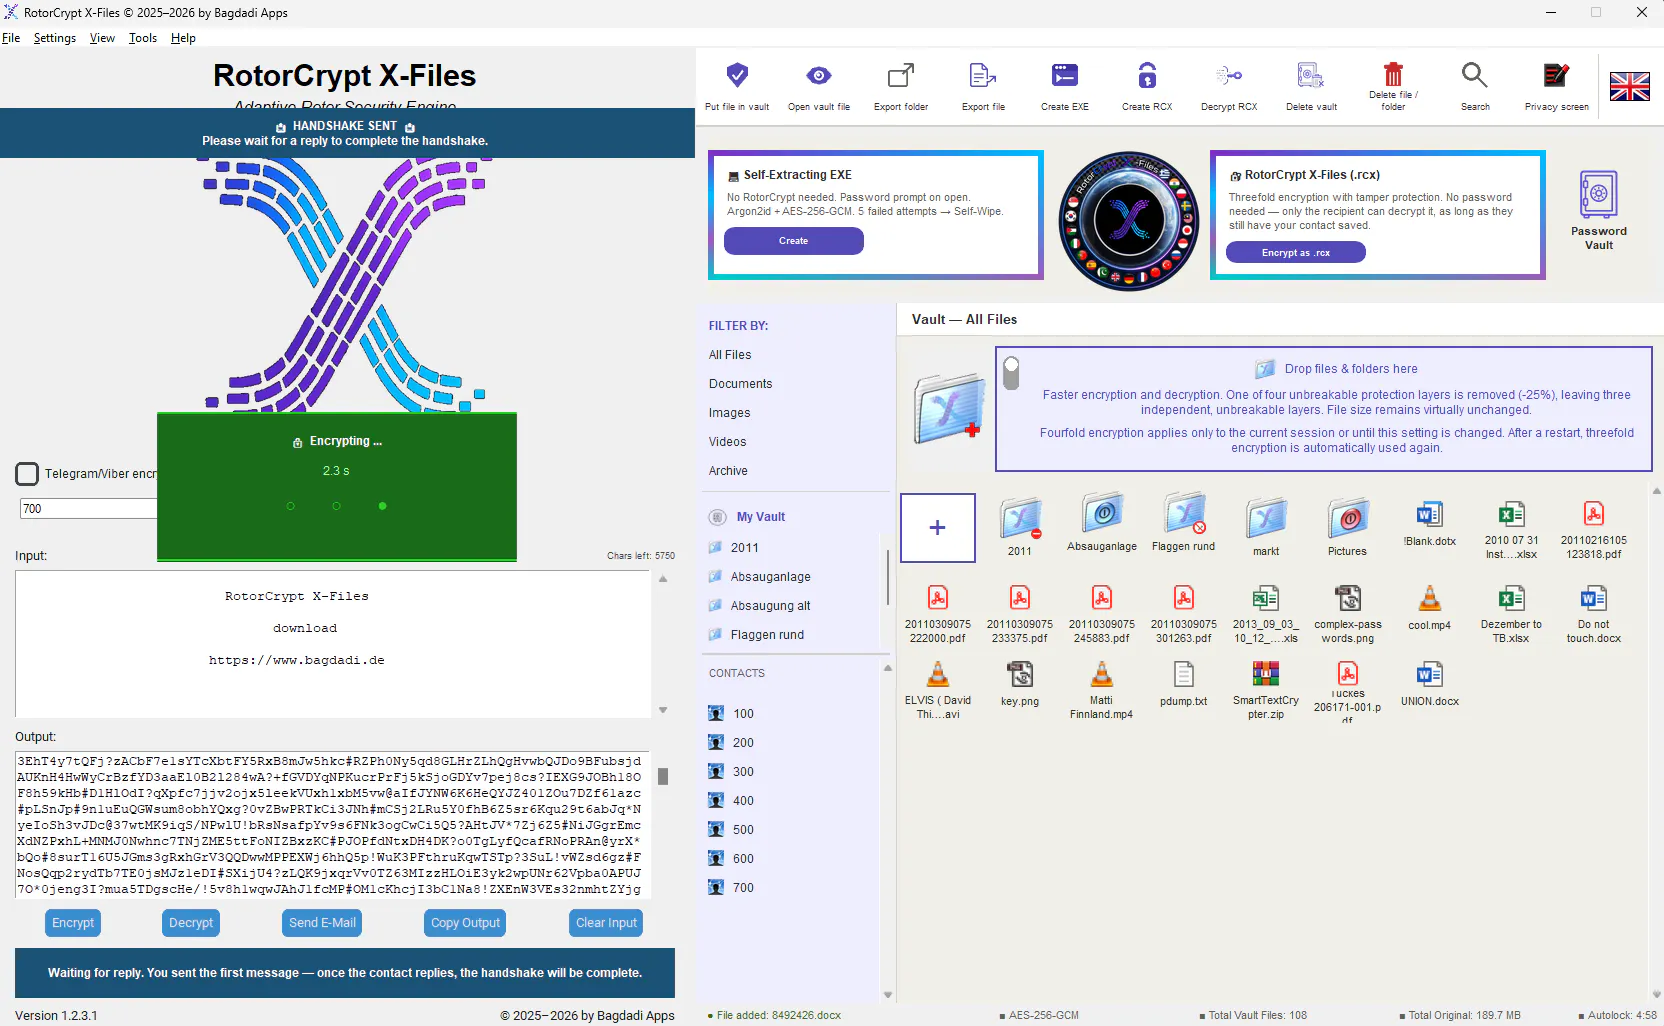
Task: Filter vault by Documents
Action: [x=740, y=384]
